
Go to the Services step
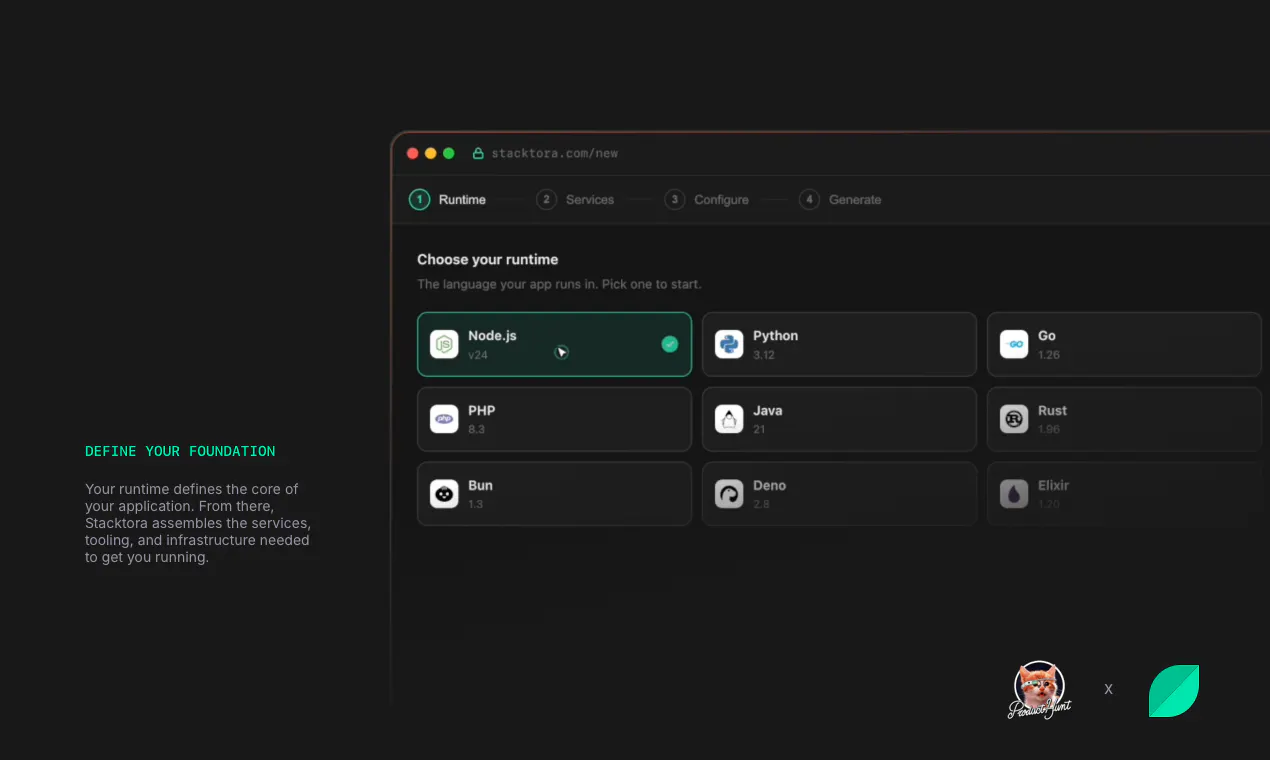pos(575,199)
